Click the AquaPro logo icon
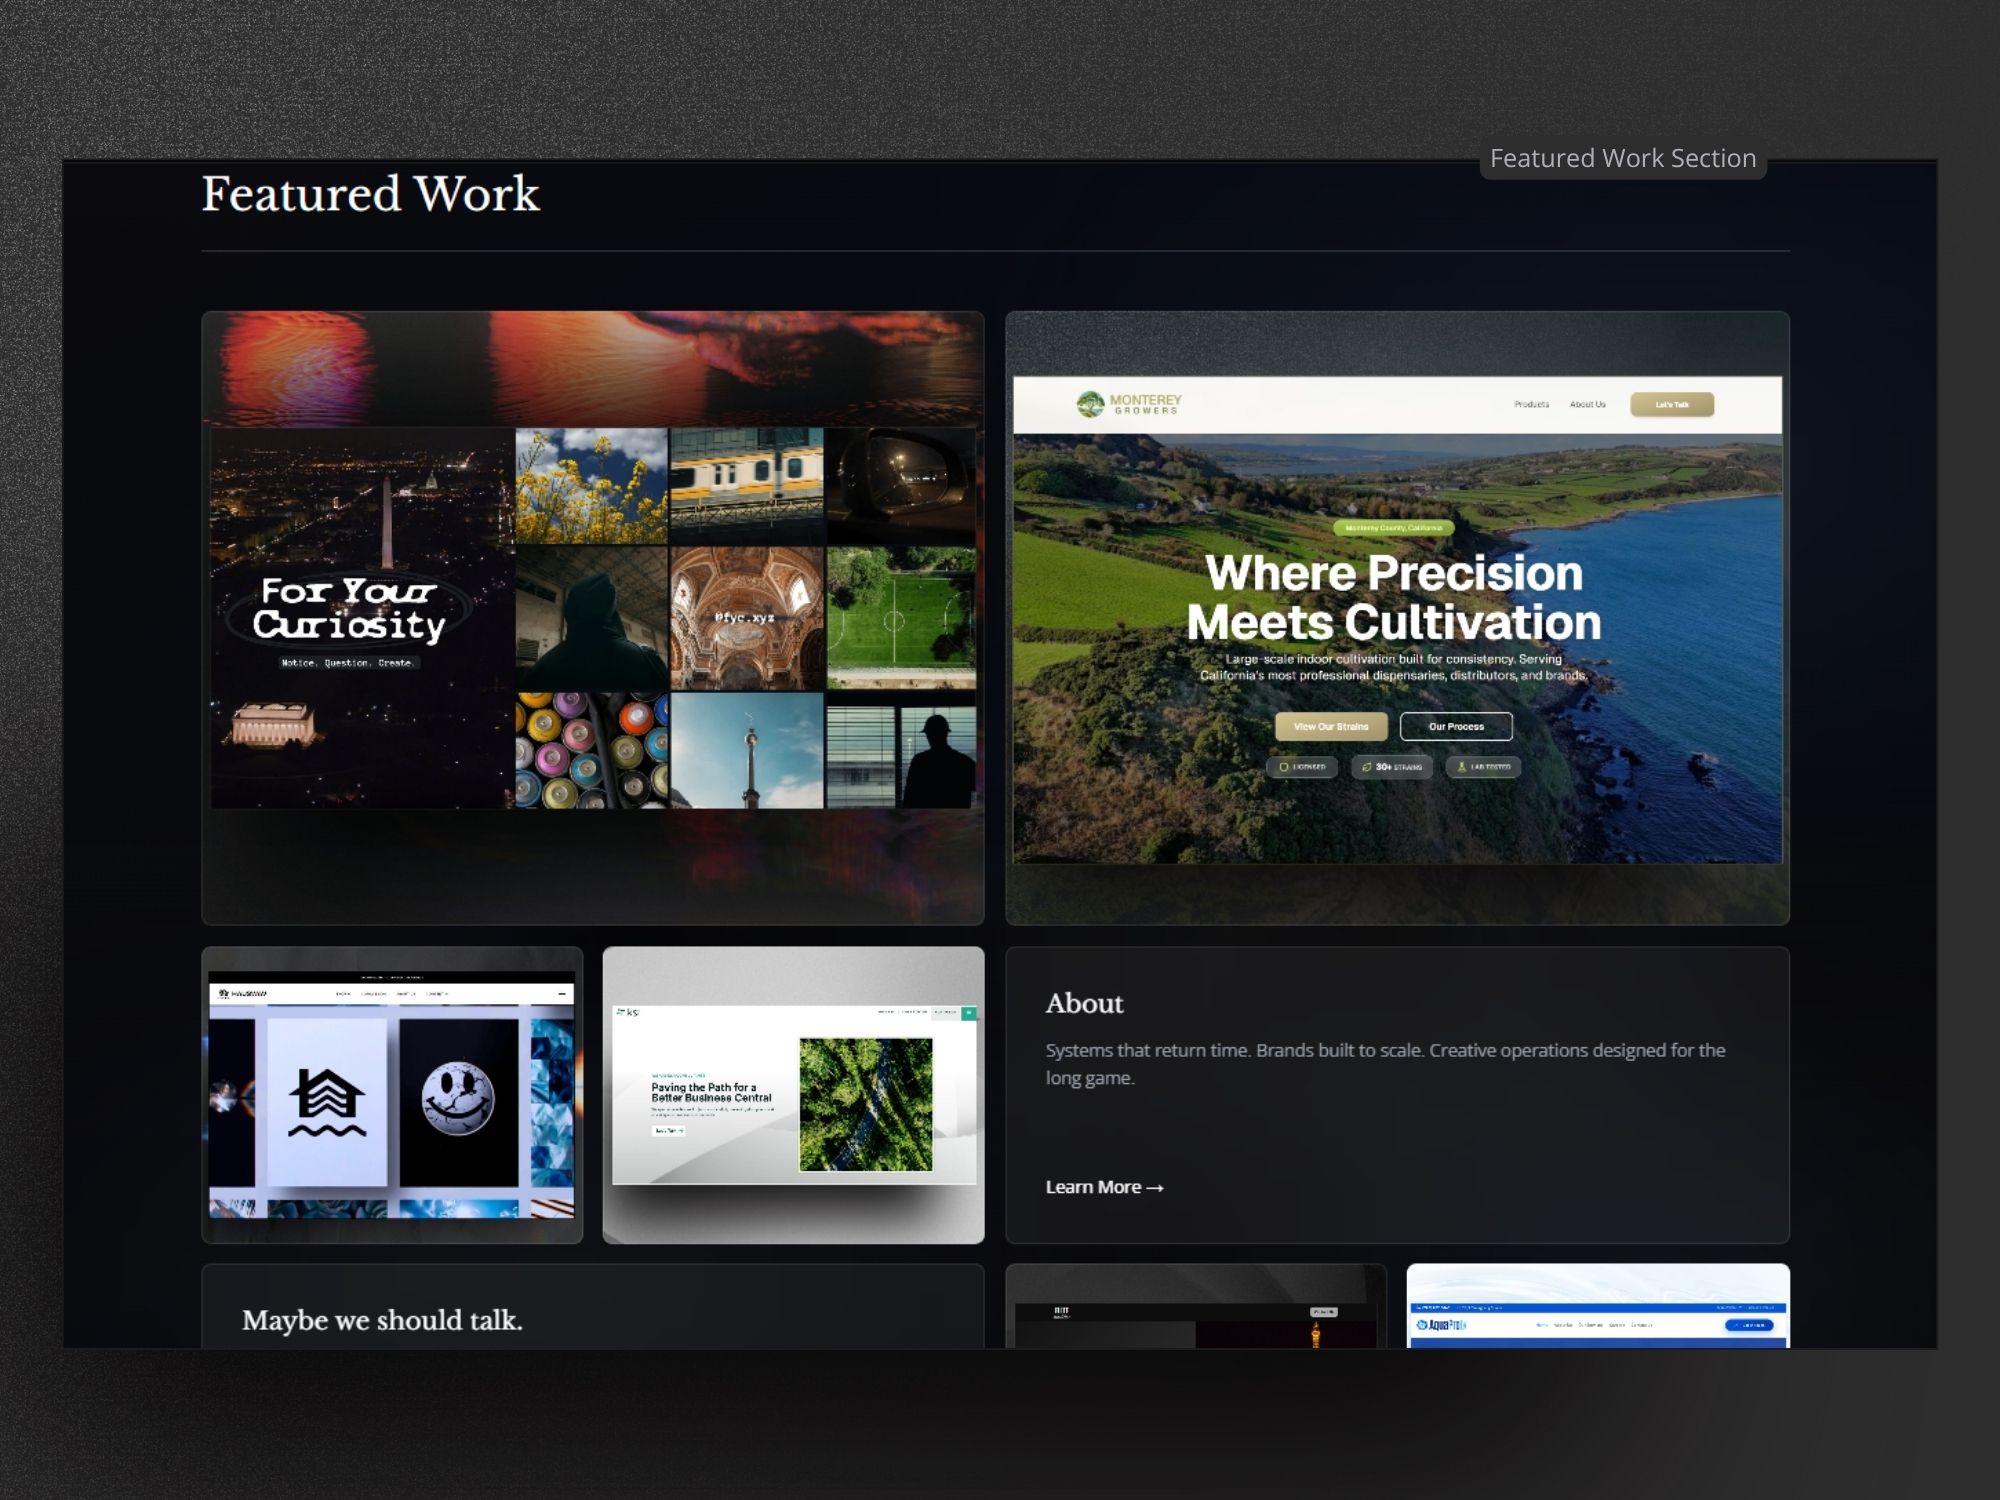Viewport: 2000px width, 1500px height. tap(1422, 1325)
